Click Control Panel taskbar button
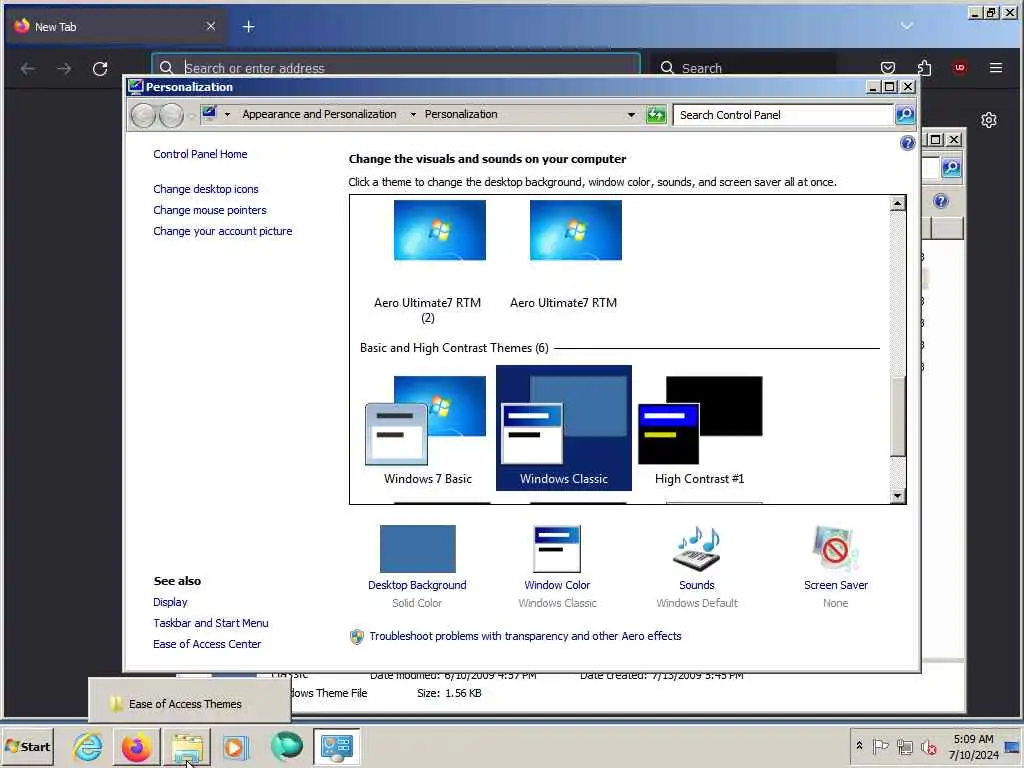 [x=336, y=746]
